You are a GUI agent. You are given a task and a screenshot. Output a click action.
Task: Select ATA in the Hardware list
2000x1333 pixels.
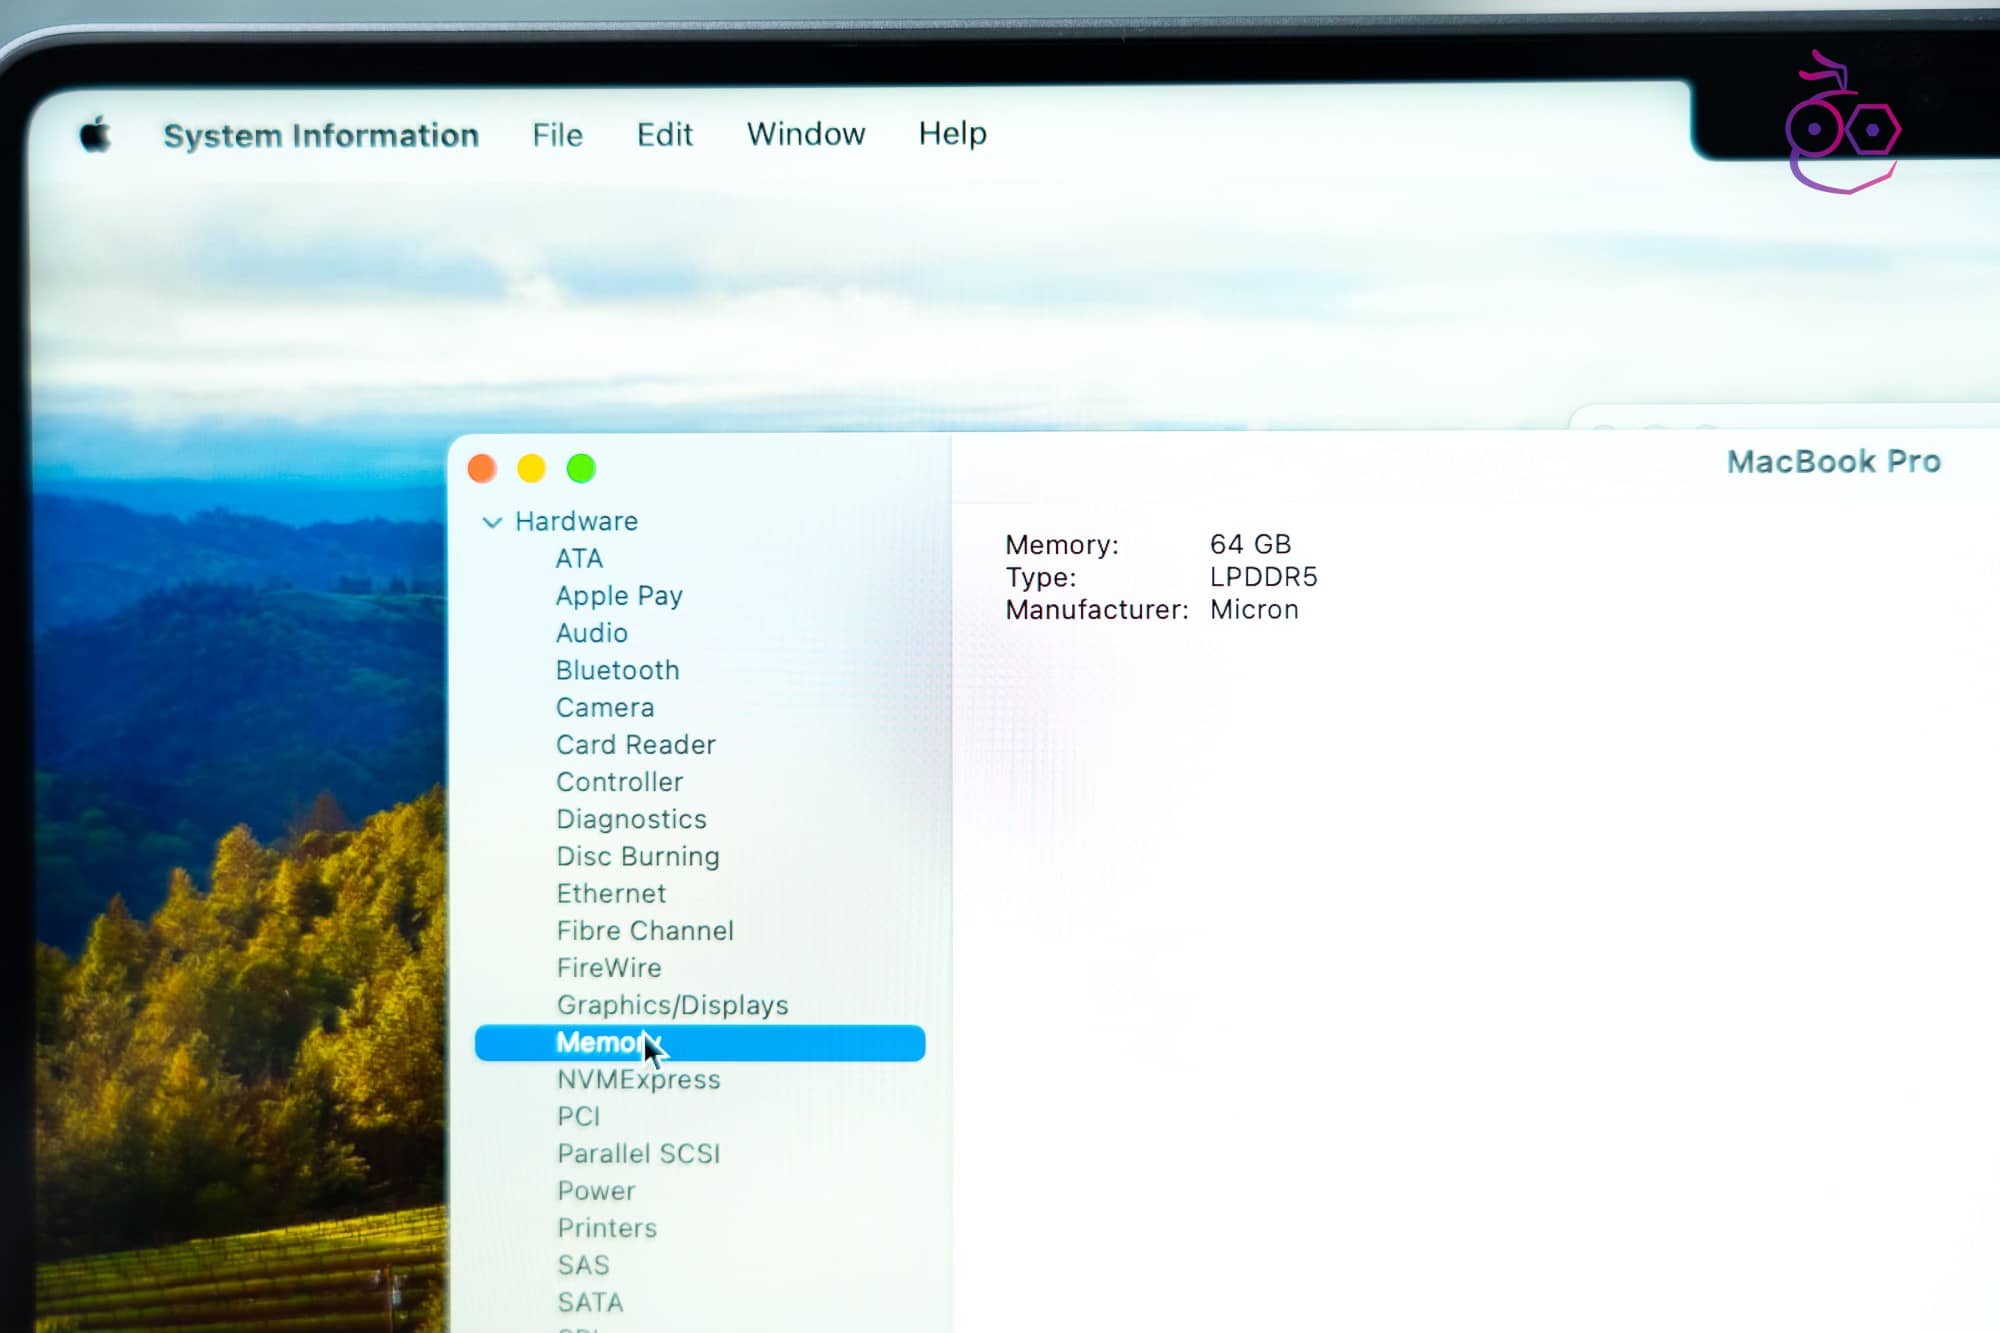[579, 559]
